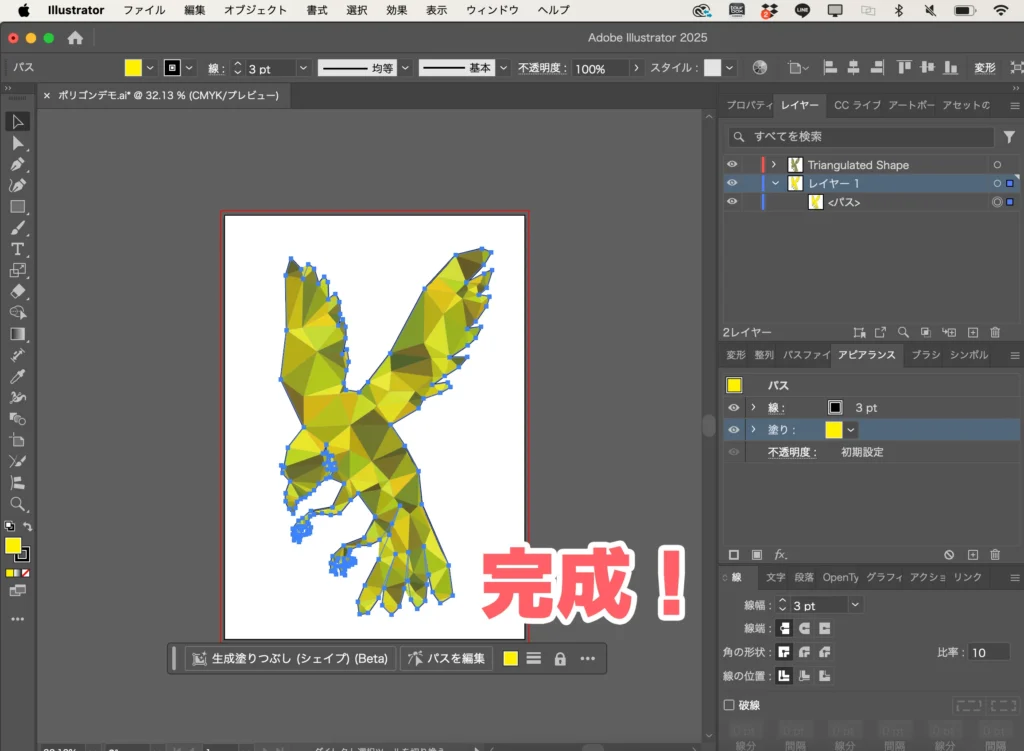Image resolution: width=1024 pixels, height=751 pixels.
Task: Create a new layer in the Layers panel
Action: pos(973,332)
